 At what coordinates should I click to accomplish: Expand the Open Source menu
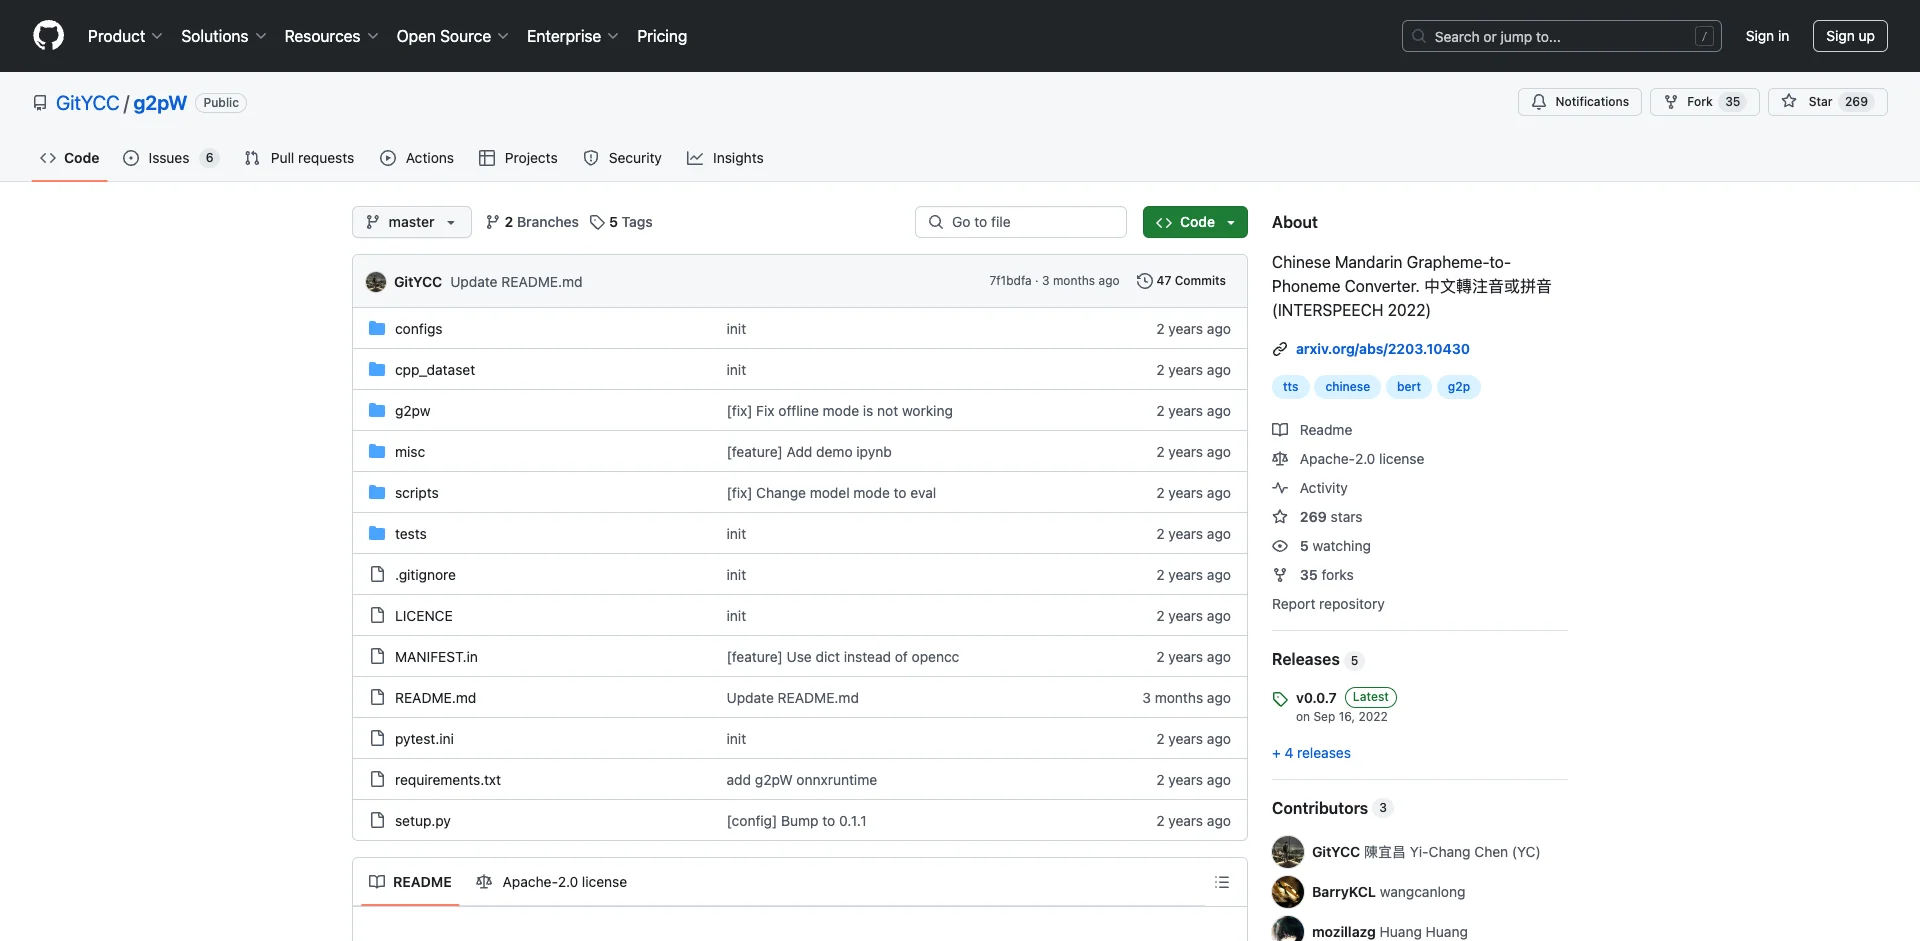(x=453, y=36)
